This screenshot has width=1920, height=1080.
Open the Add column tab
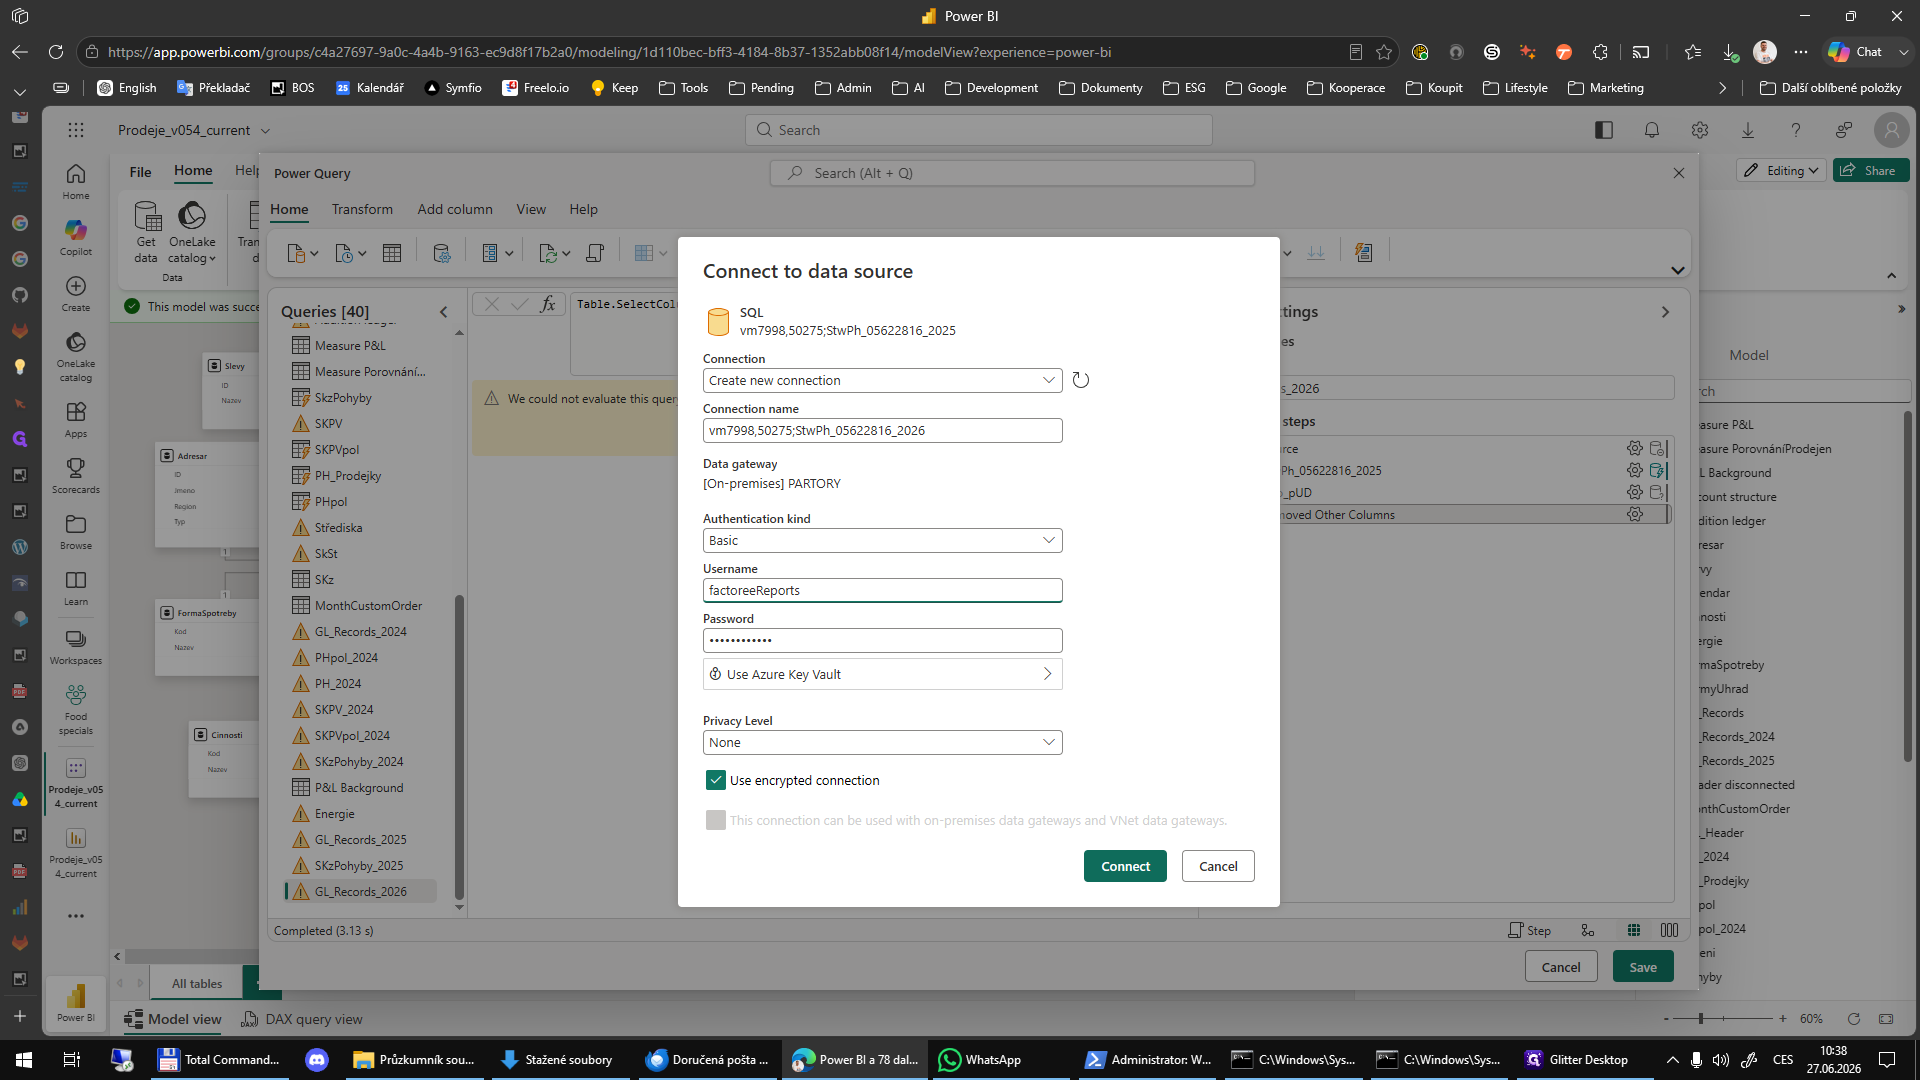pyautogui.click(x=455, y=209)
